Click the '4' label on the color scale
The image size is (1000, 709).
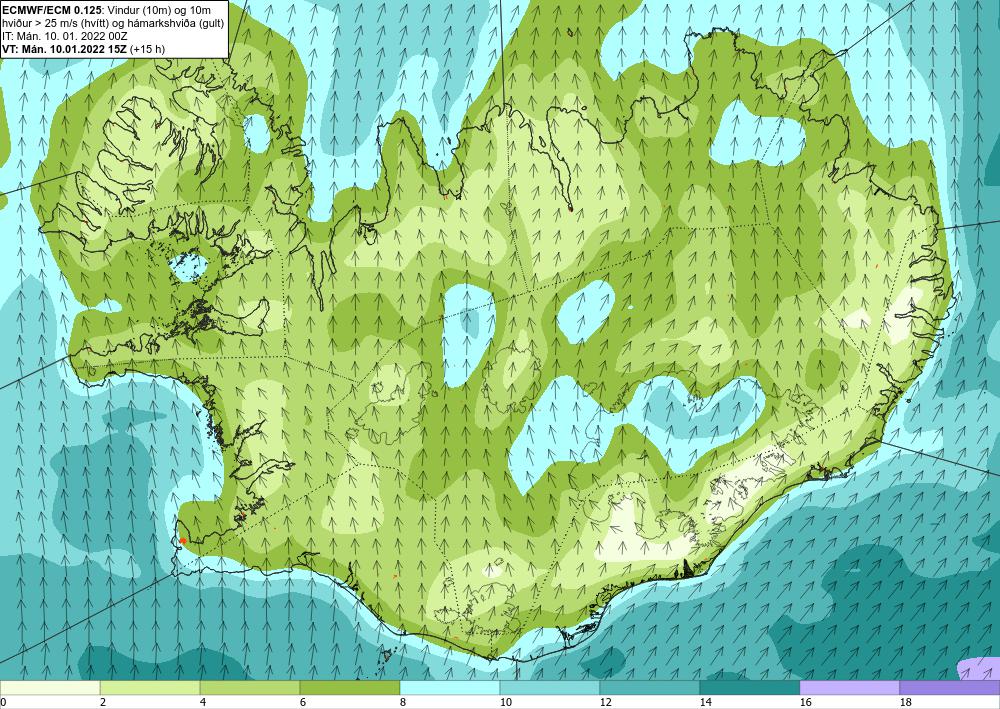click(x=203, y=703)
